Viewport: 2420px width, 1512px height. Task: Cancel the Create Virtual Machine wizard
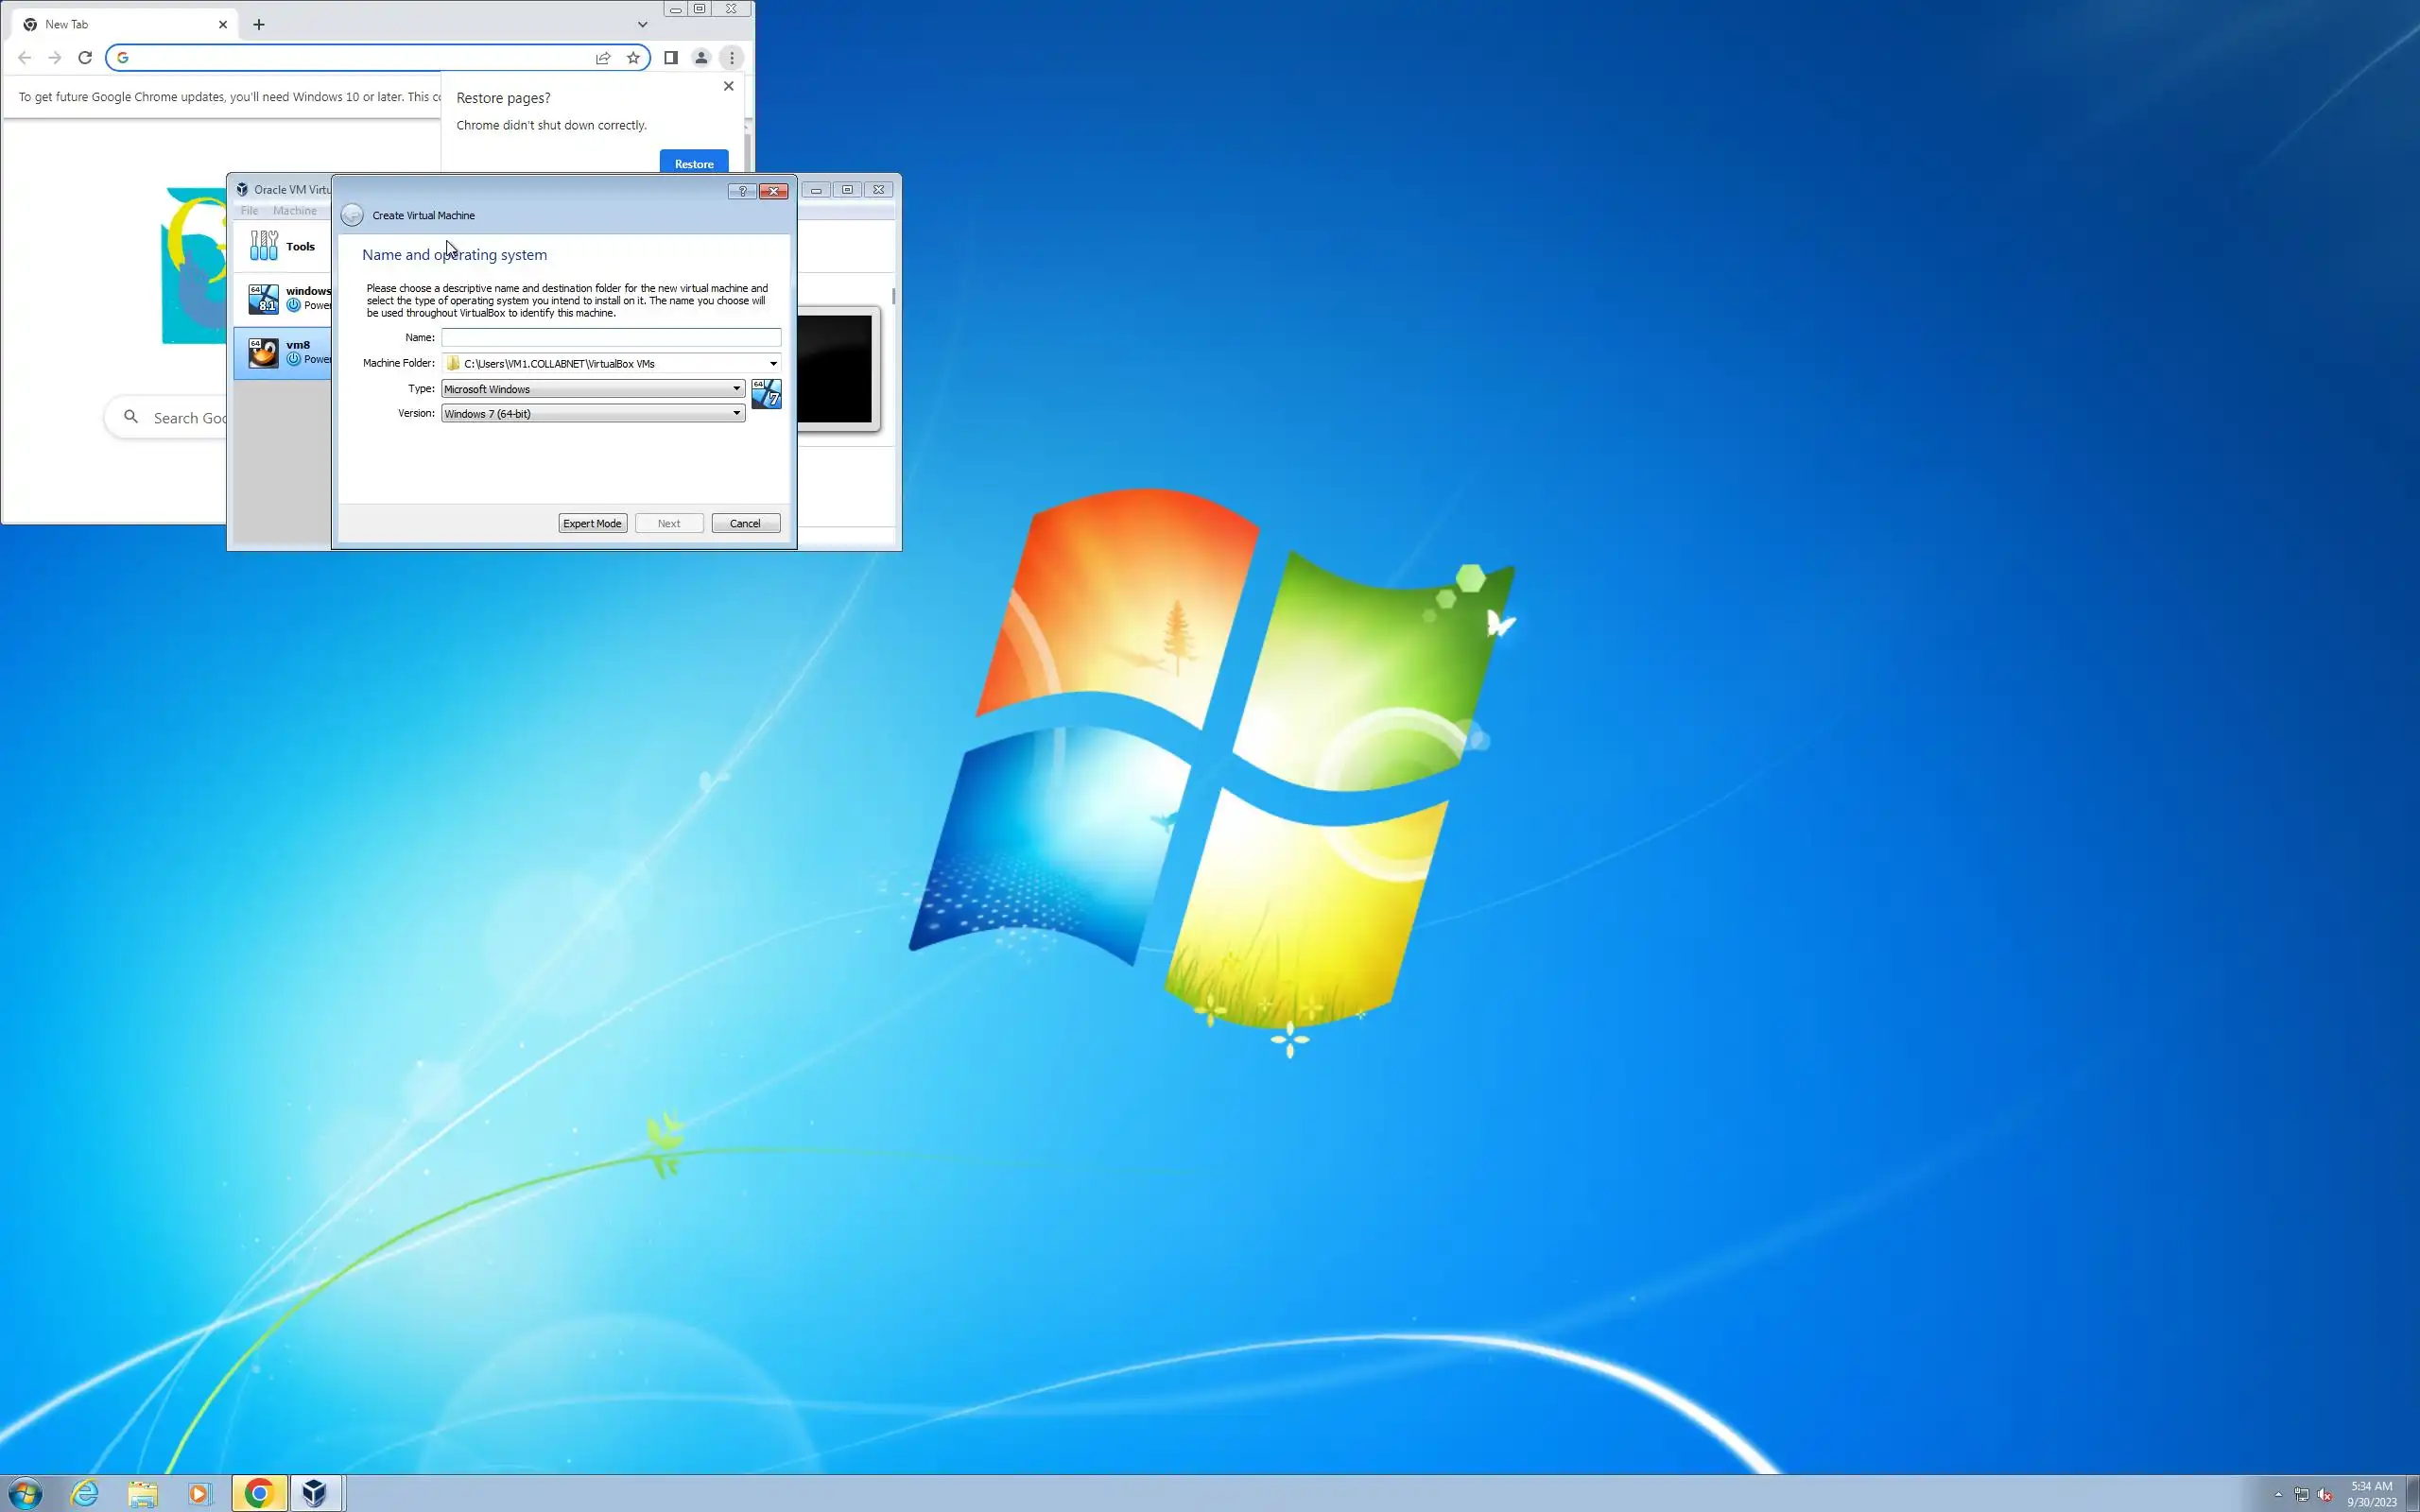click(745, 524)
